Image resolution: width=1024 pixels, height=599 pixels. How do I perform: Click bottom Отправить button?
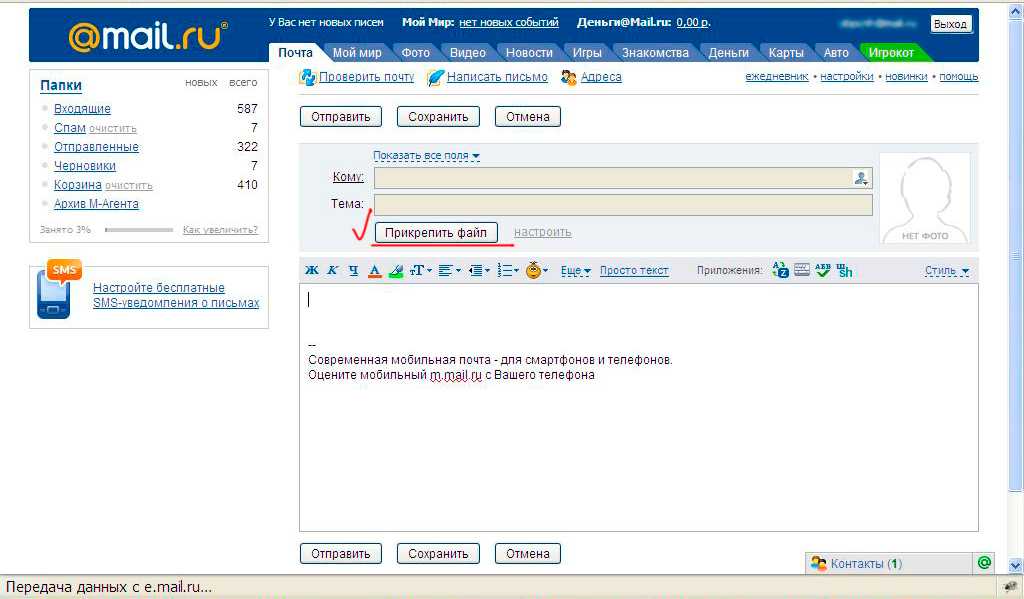click(x=341, y=554)
